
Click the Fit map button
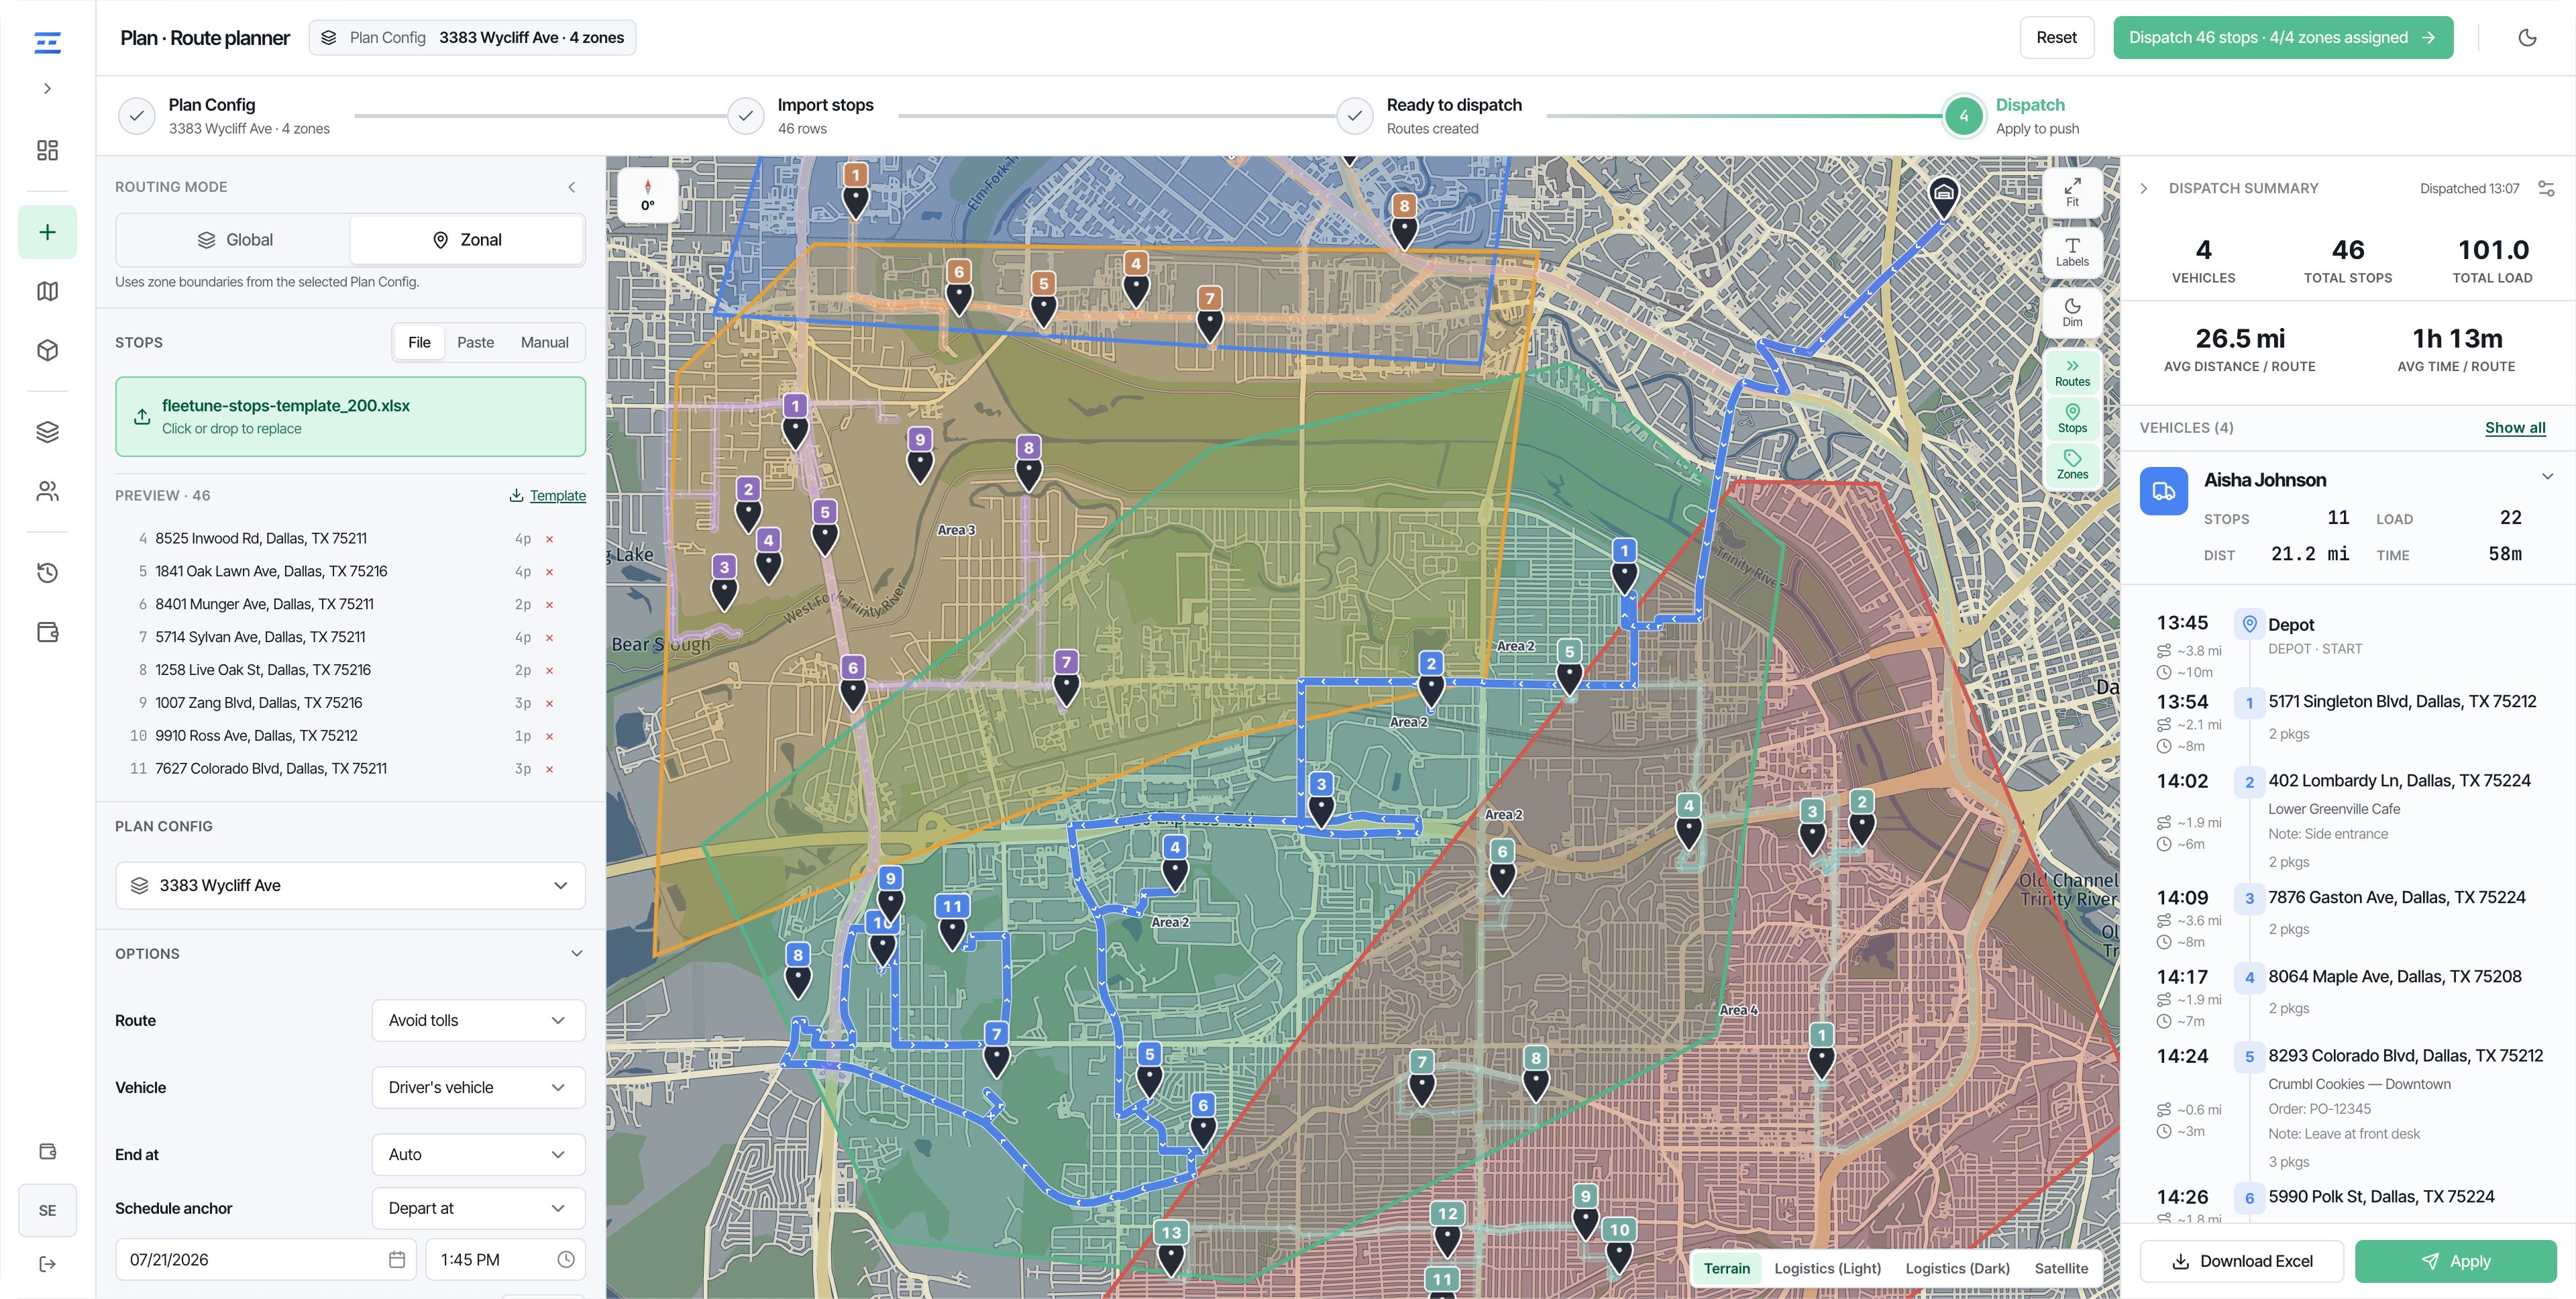[x=2072, y=192]
